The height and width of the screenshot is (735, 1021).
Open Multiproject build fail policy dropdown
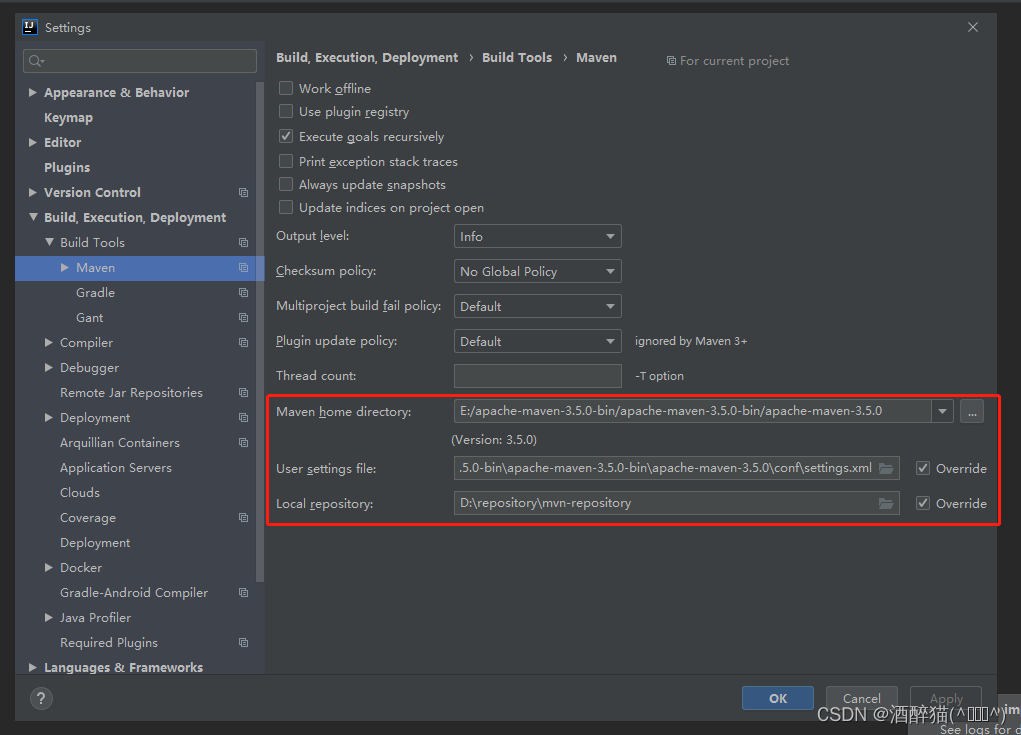point(537,306)
